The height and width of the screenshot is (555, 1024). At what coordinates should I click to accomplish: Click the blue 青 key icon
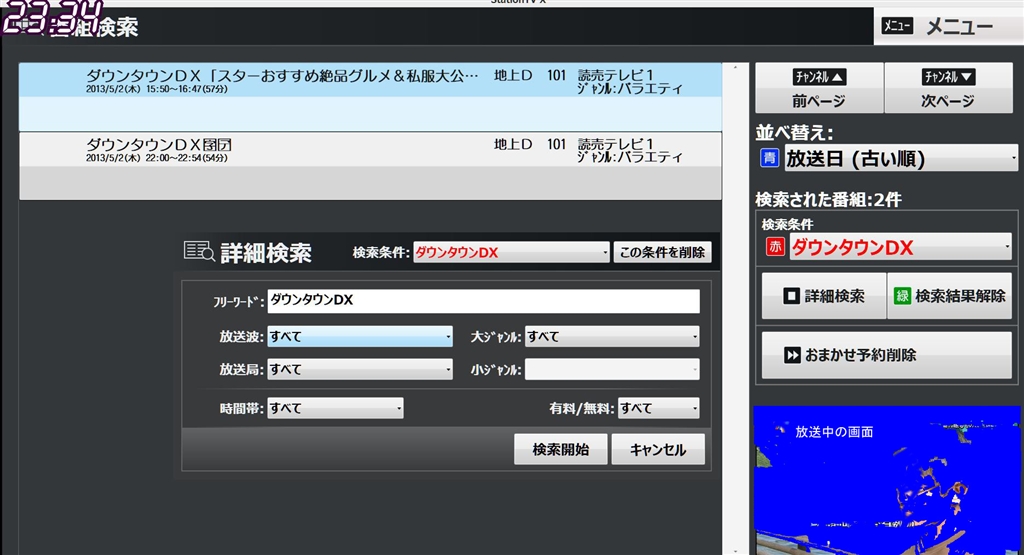click(769, 158)
